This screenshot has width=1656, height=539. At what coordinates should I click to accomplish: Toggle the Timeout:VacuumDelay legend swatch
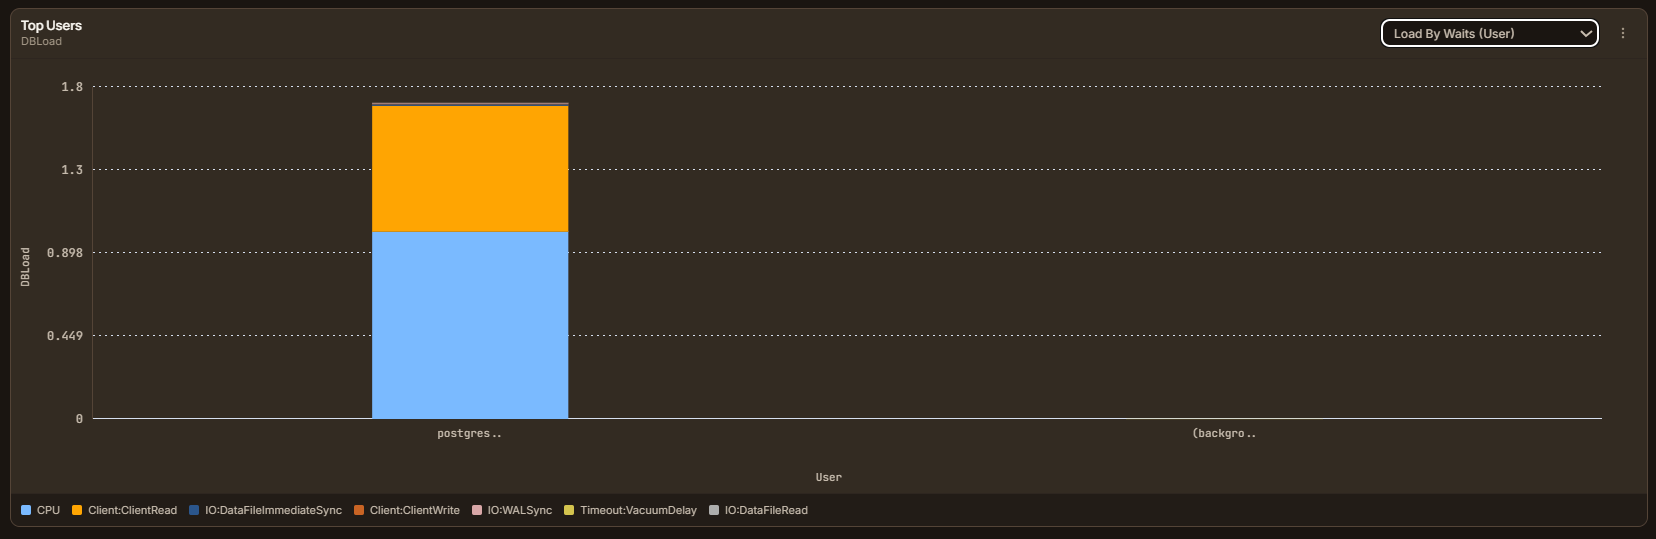click(x=569, y=510)
